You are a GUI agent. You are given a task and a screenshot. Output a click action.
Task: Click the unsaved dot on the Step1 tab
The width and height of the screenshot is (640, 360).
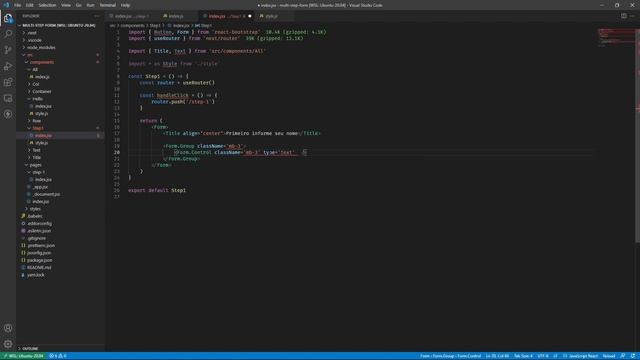tap(250, 16)
